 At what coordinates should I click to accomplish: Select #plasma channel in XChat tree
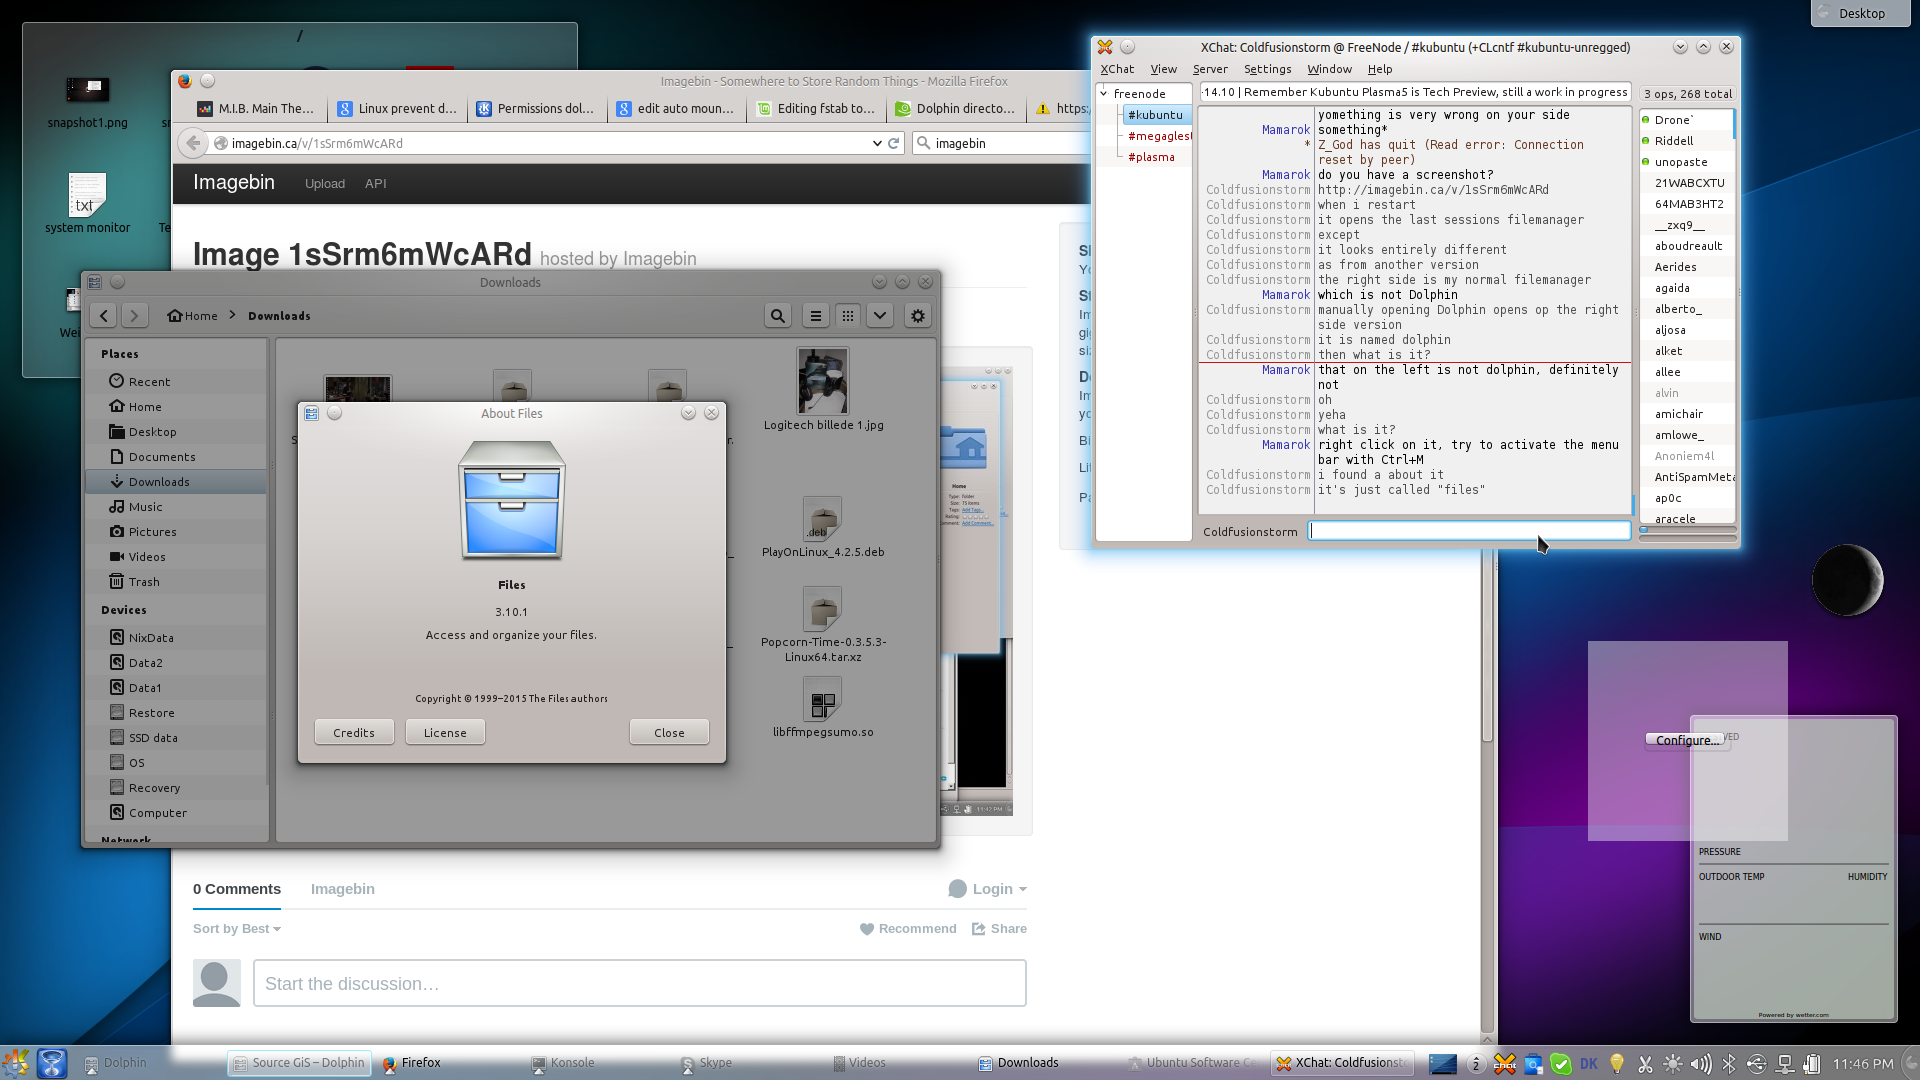[x=1151, y=157]
